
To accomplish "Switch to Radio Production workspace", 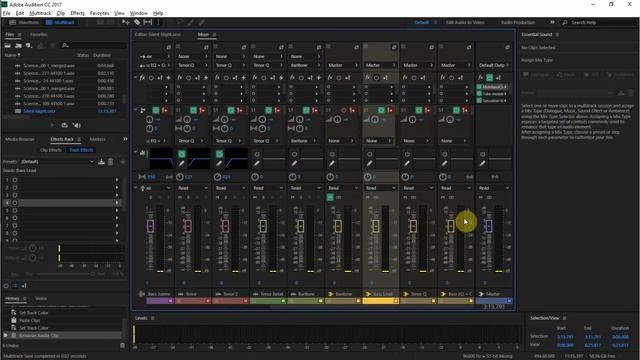I will click(518, 22).
